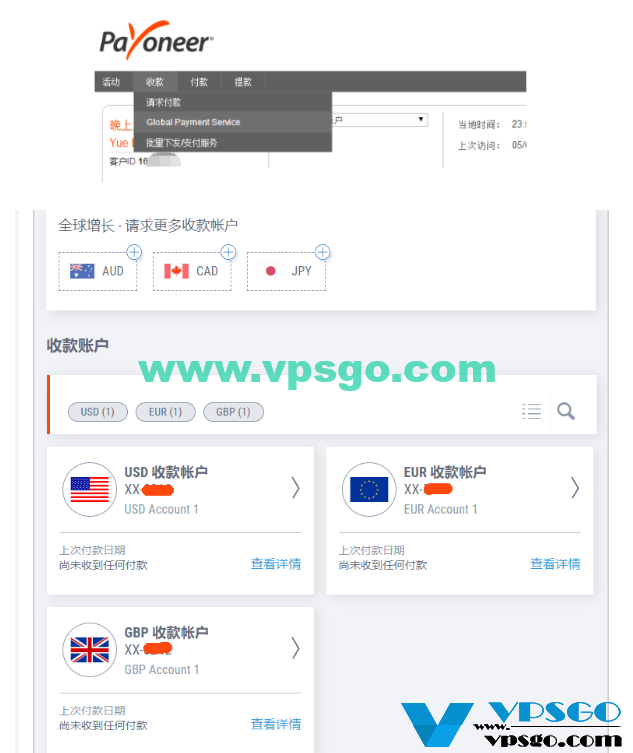This screenshot has height=753, width=633.
Task: Open 查看详情 link for GBP account
Action: (x=276, y=724)
